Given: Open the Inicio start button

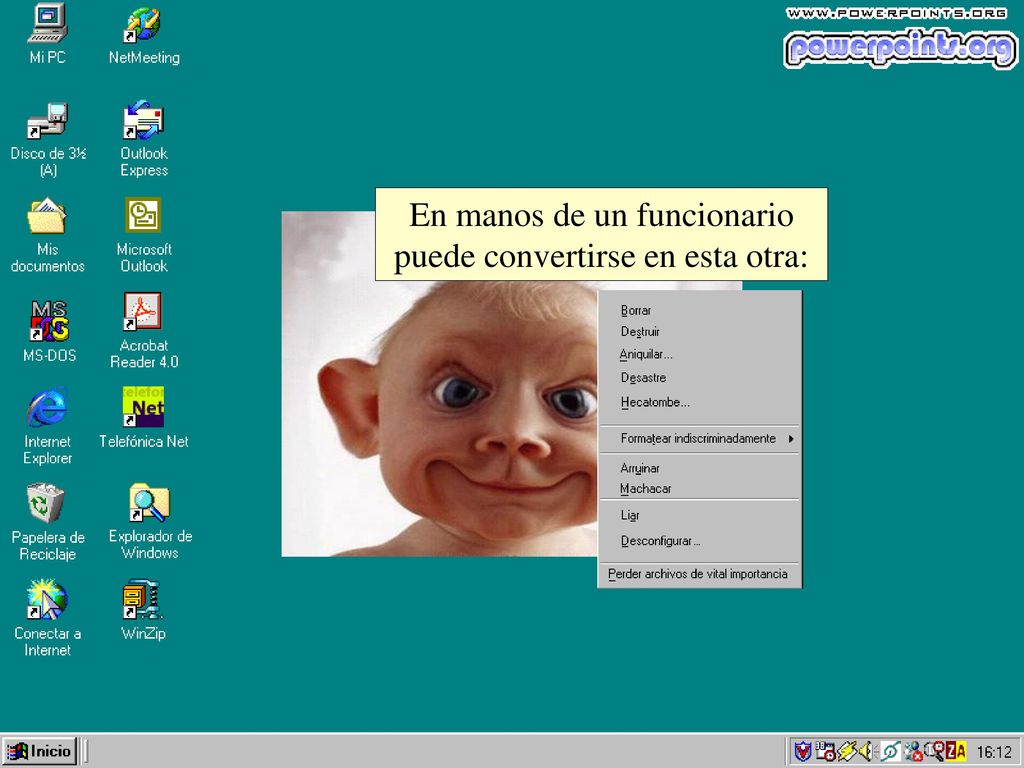Looking at the screenshot, I should 40,751.
